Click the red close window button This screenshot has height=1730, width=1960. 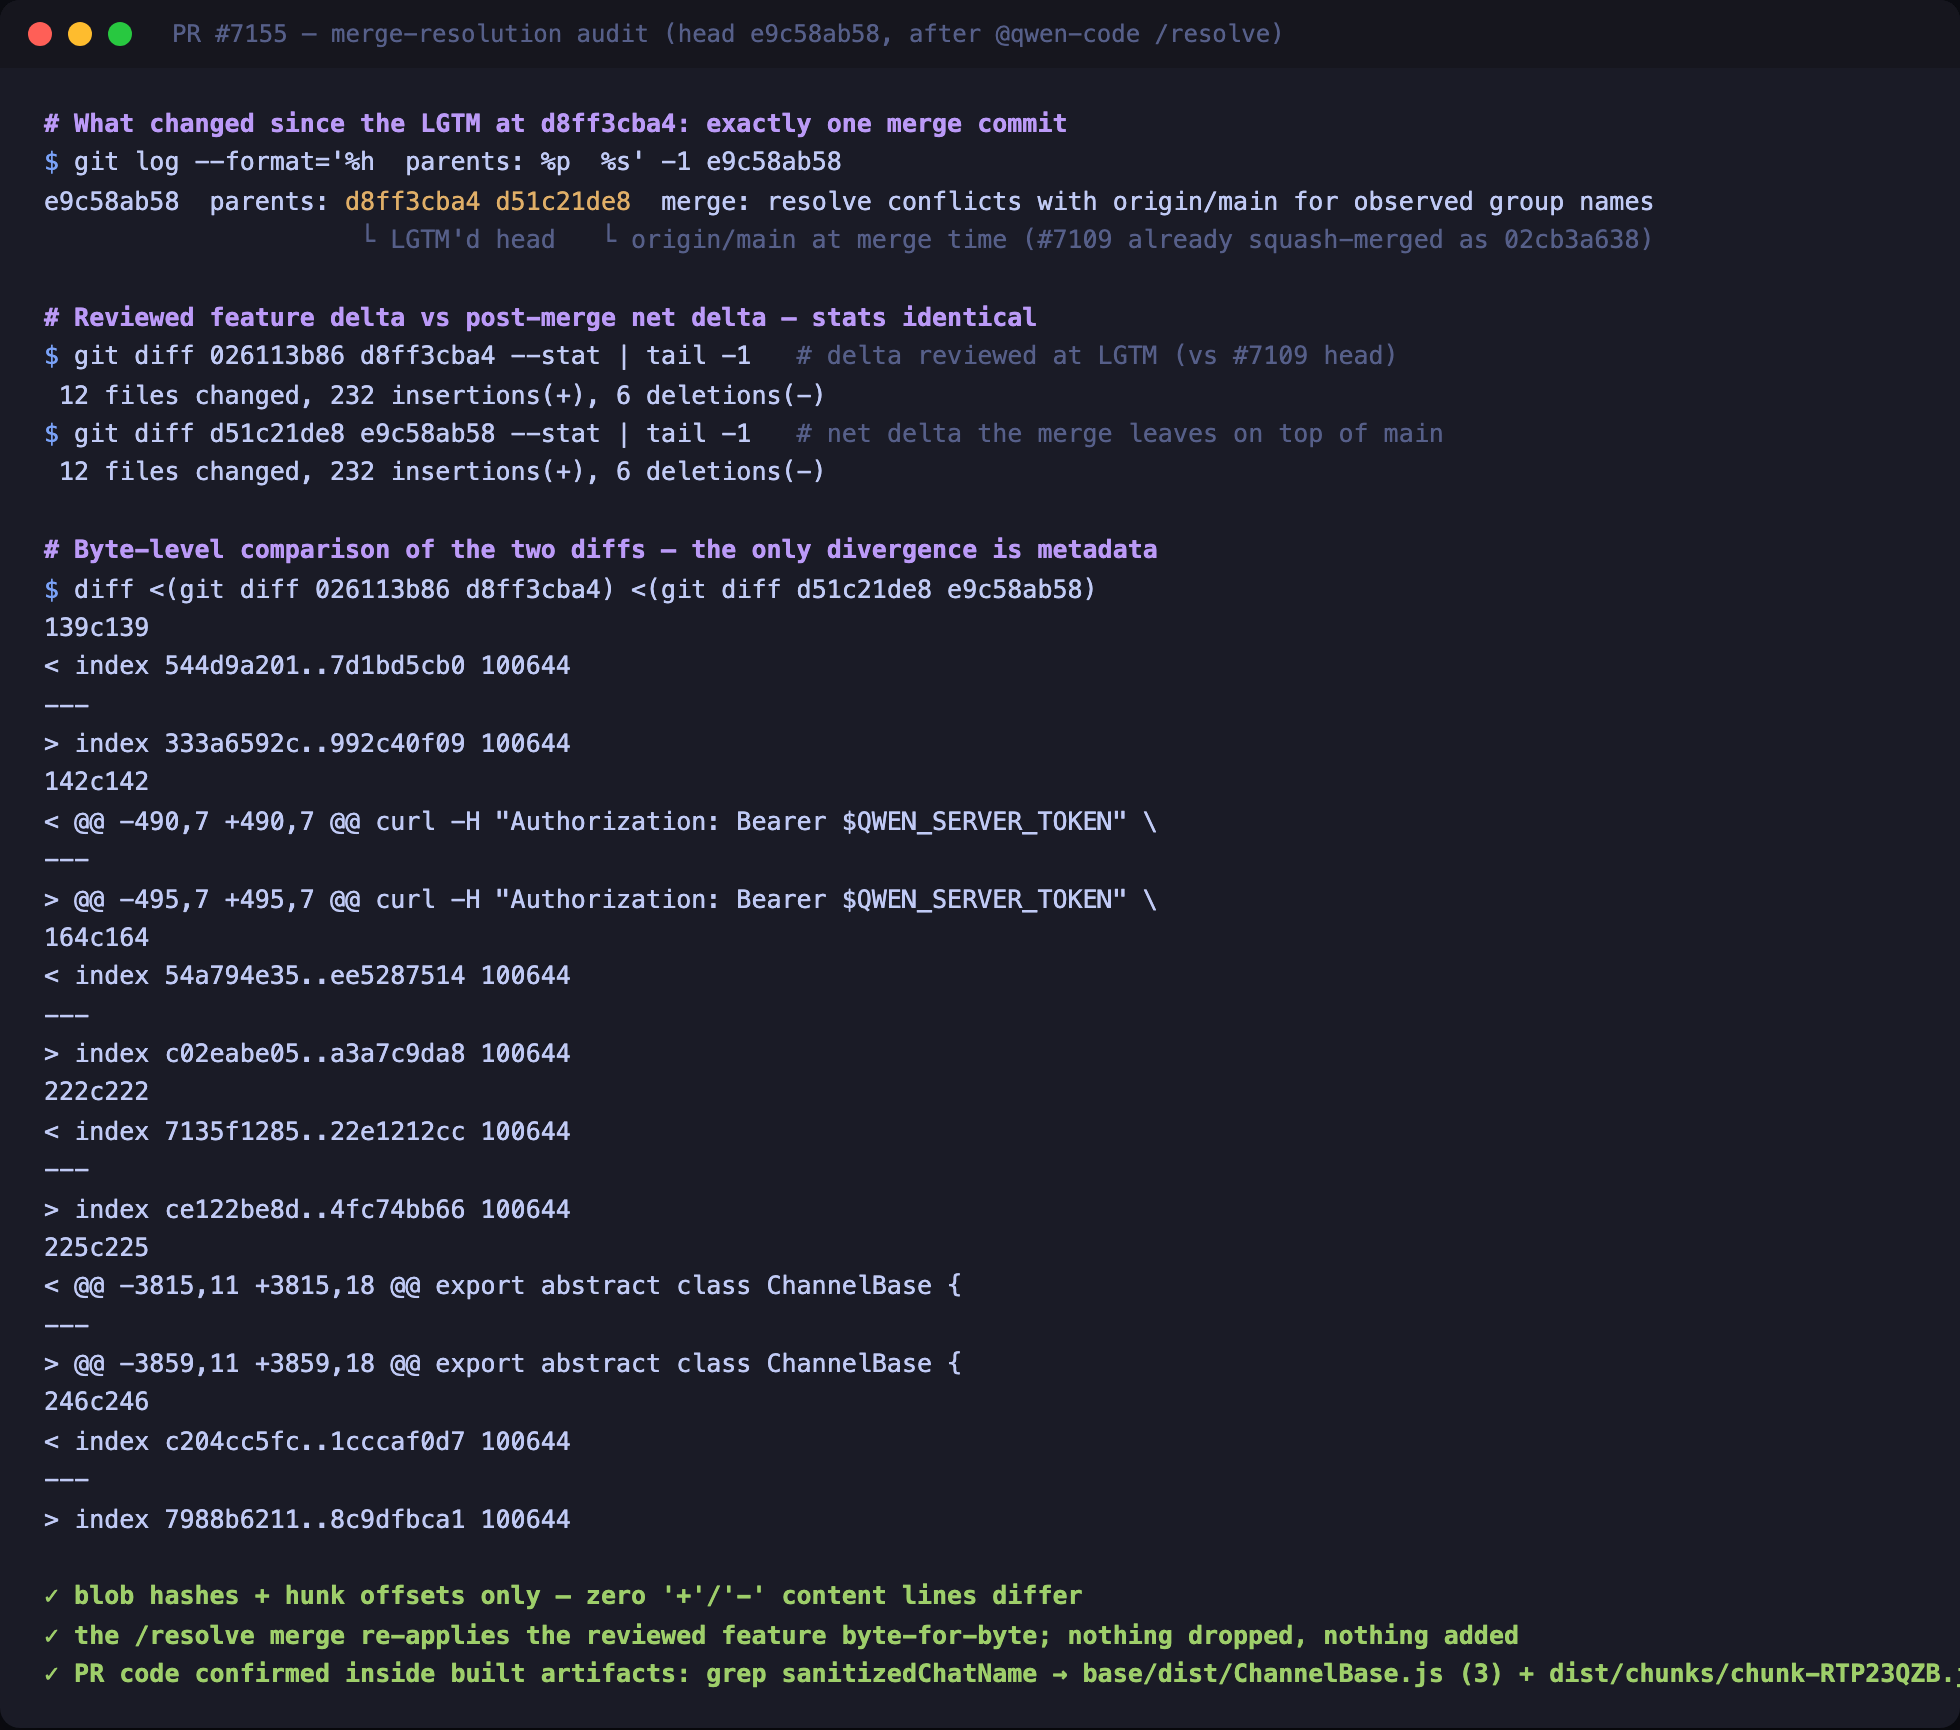pos(40,34)
